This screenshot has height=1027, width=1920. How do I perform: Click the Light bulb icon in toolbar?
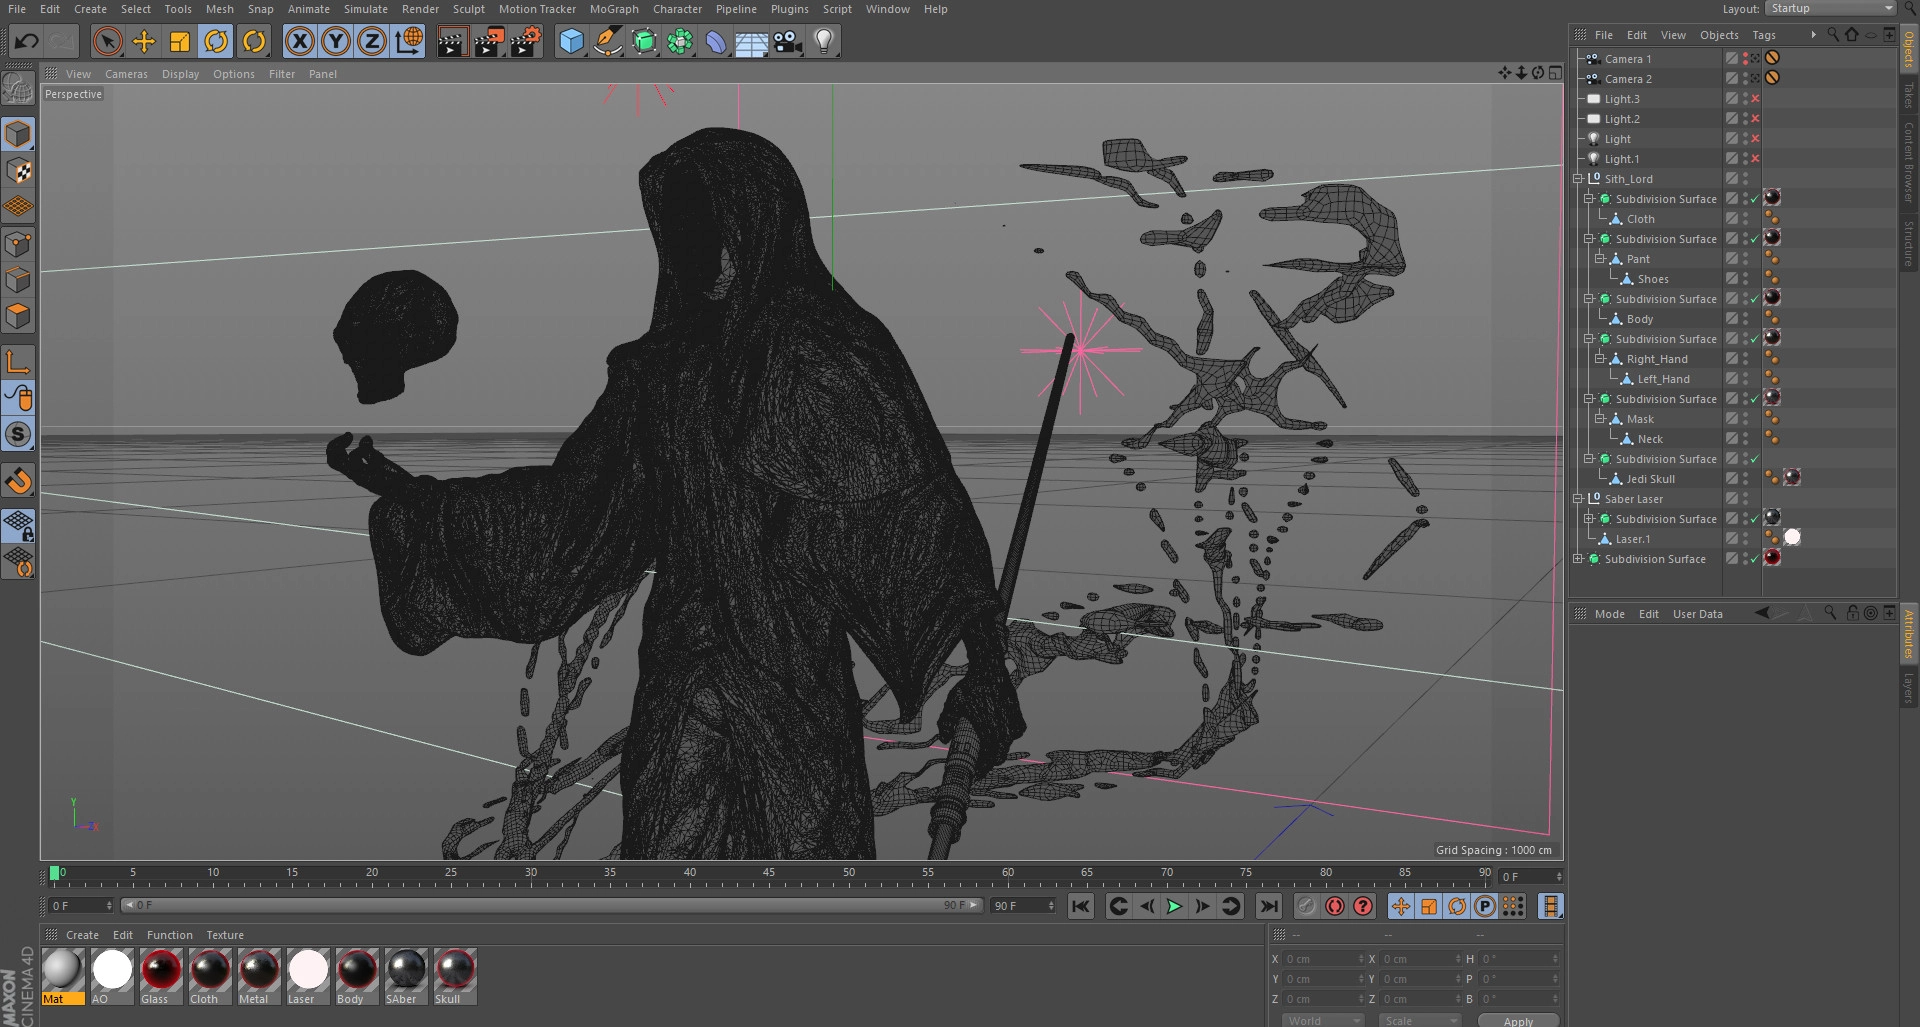(824, 41)
